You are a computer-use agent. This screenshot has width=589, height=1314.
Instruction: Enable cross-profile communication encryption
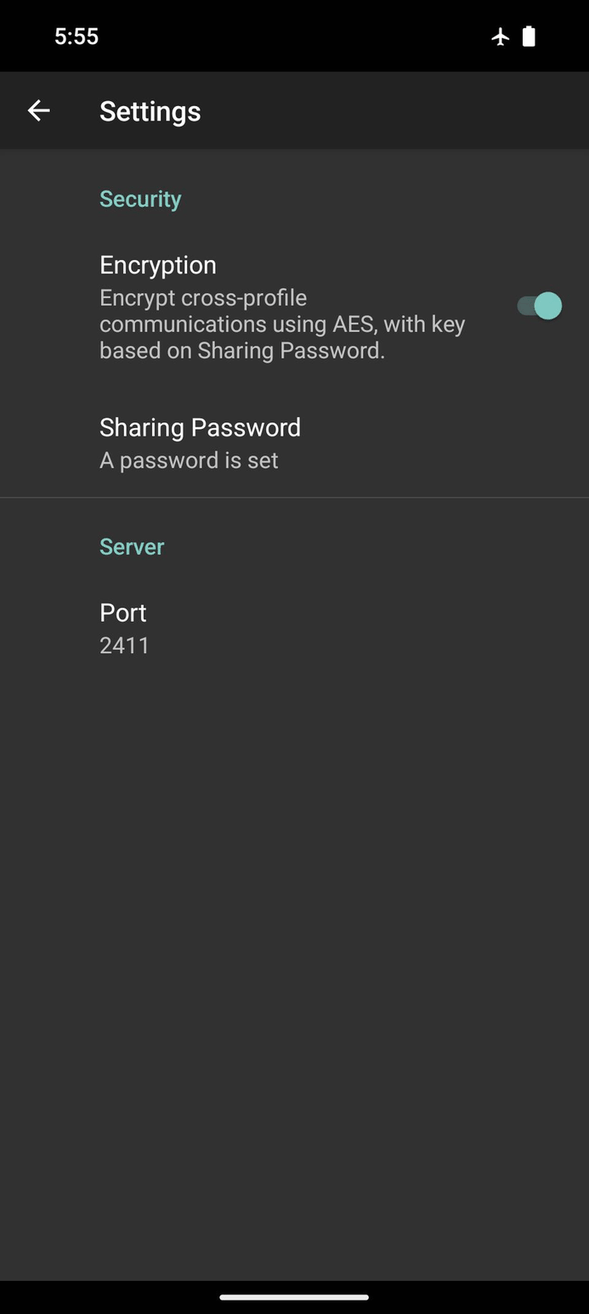[538, 306]
